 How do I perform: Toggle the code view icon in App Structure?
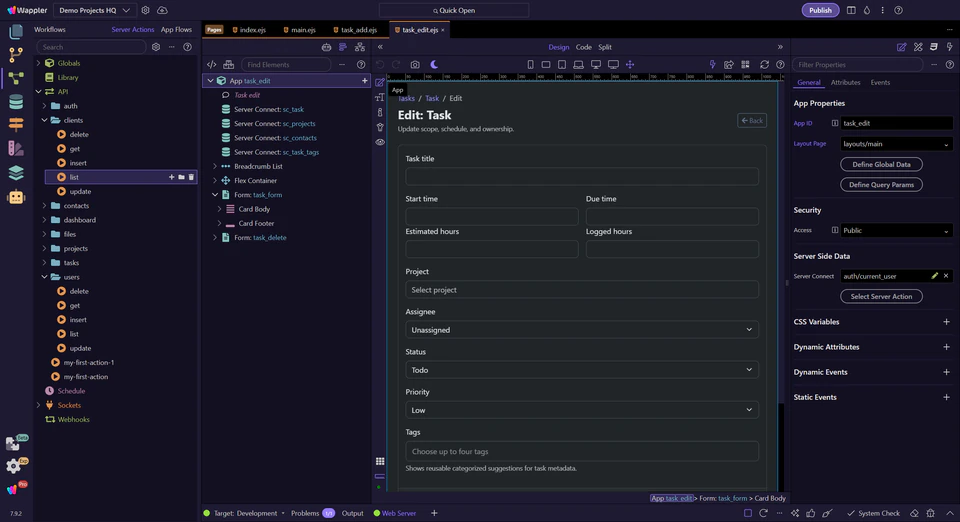click(212, 64)
